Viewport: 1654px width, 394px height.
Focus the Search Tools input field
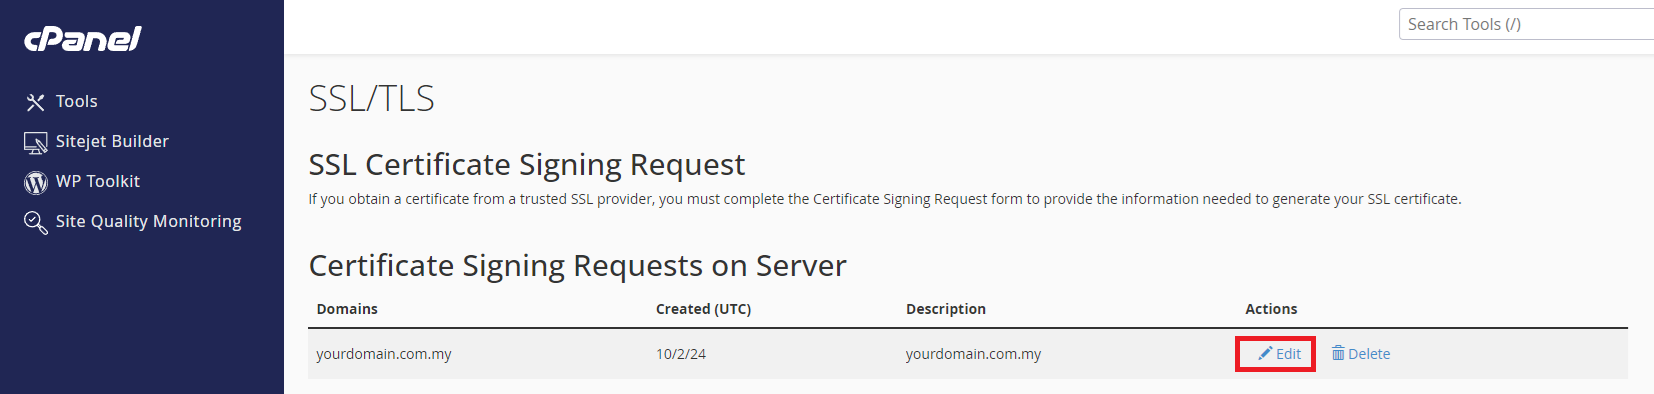click(1526, 24)
